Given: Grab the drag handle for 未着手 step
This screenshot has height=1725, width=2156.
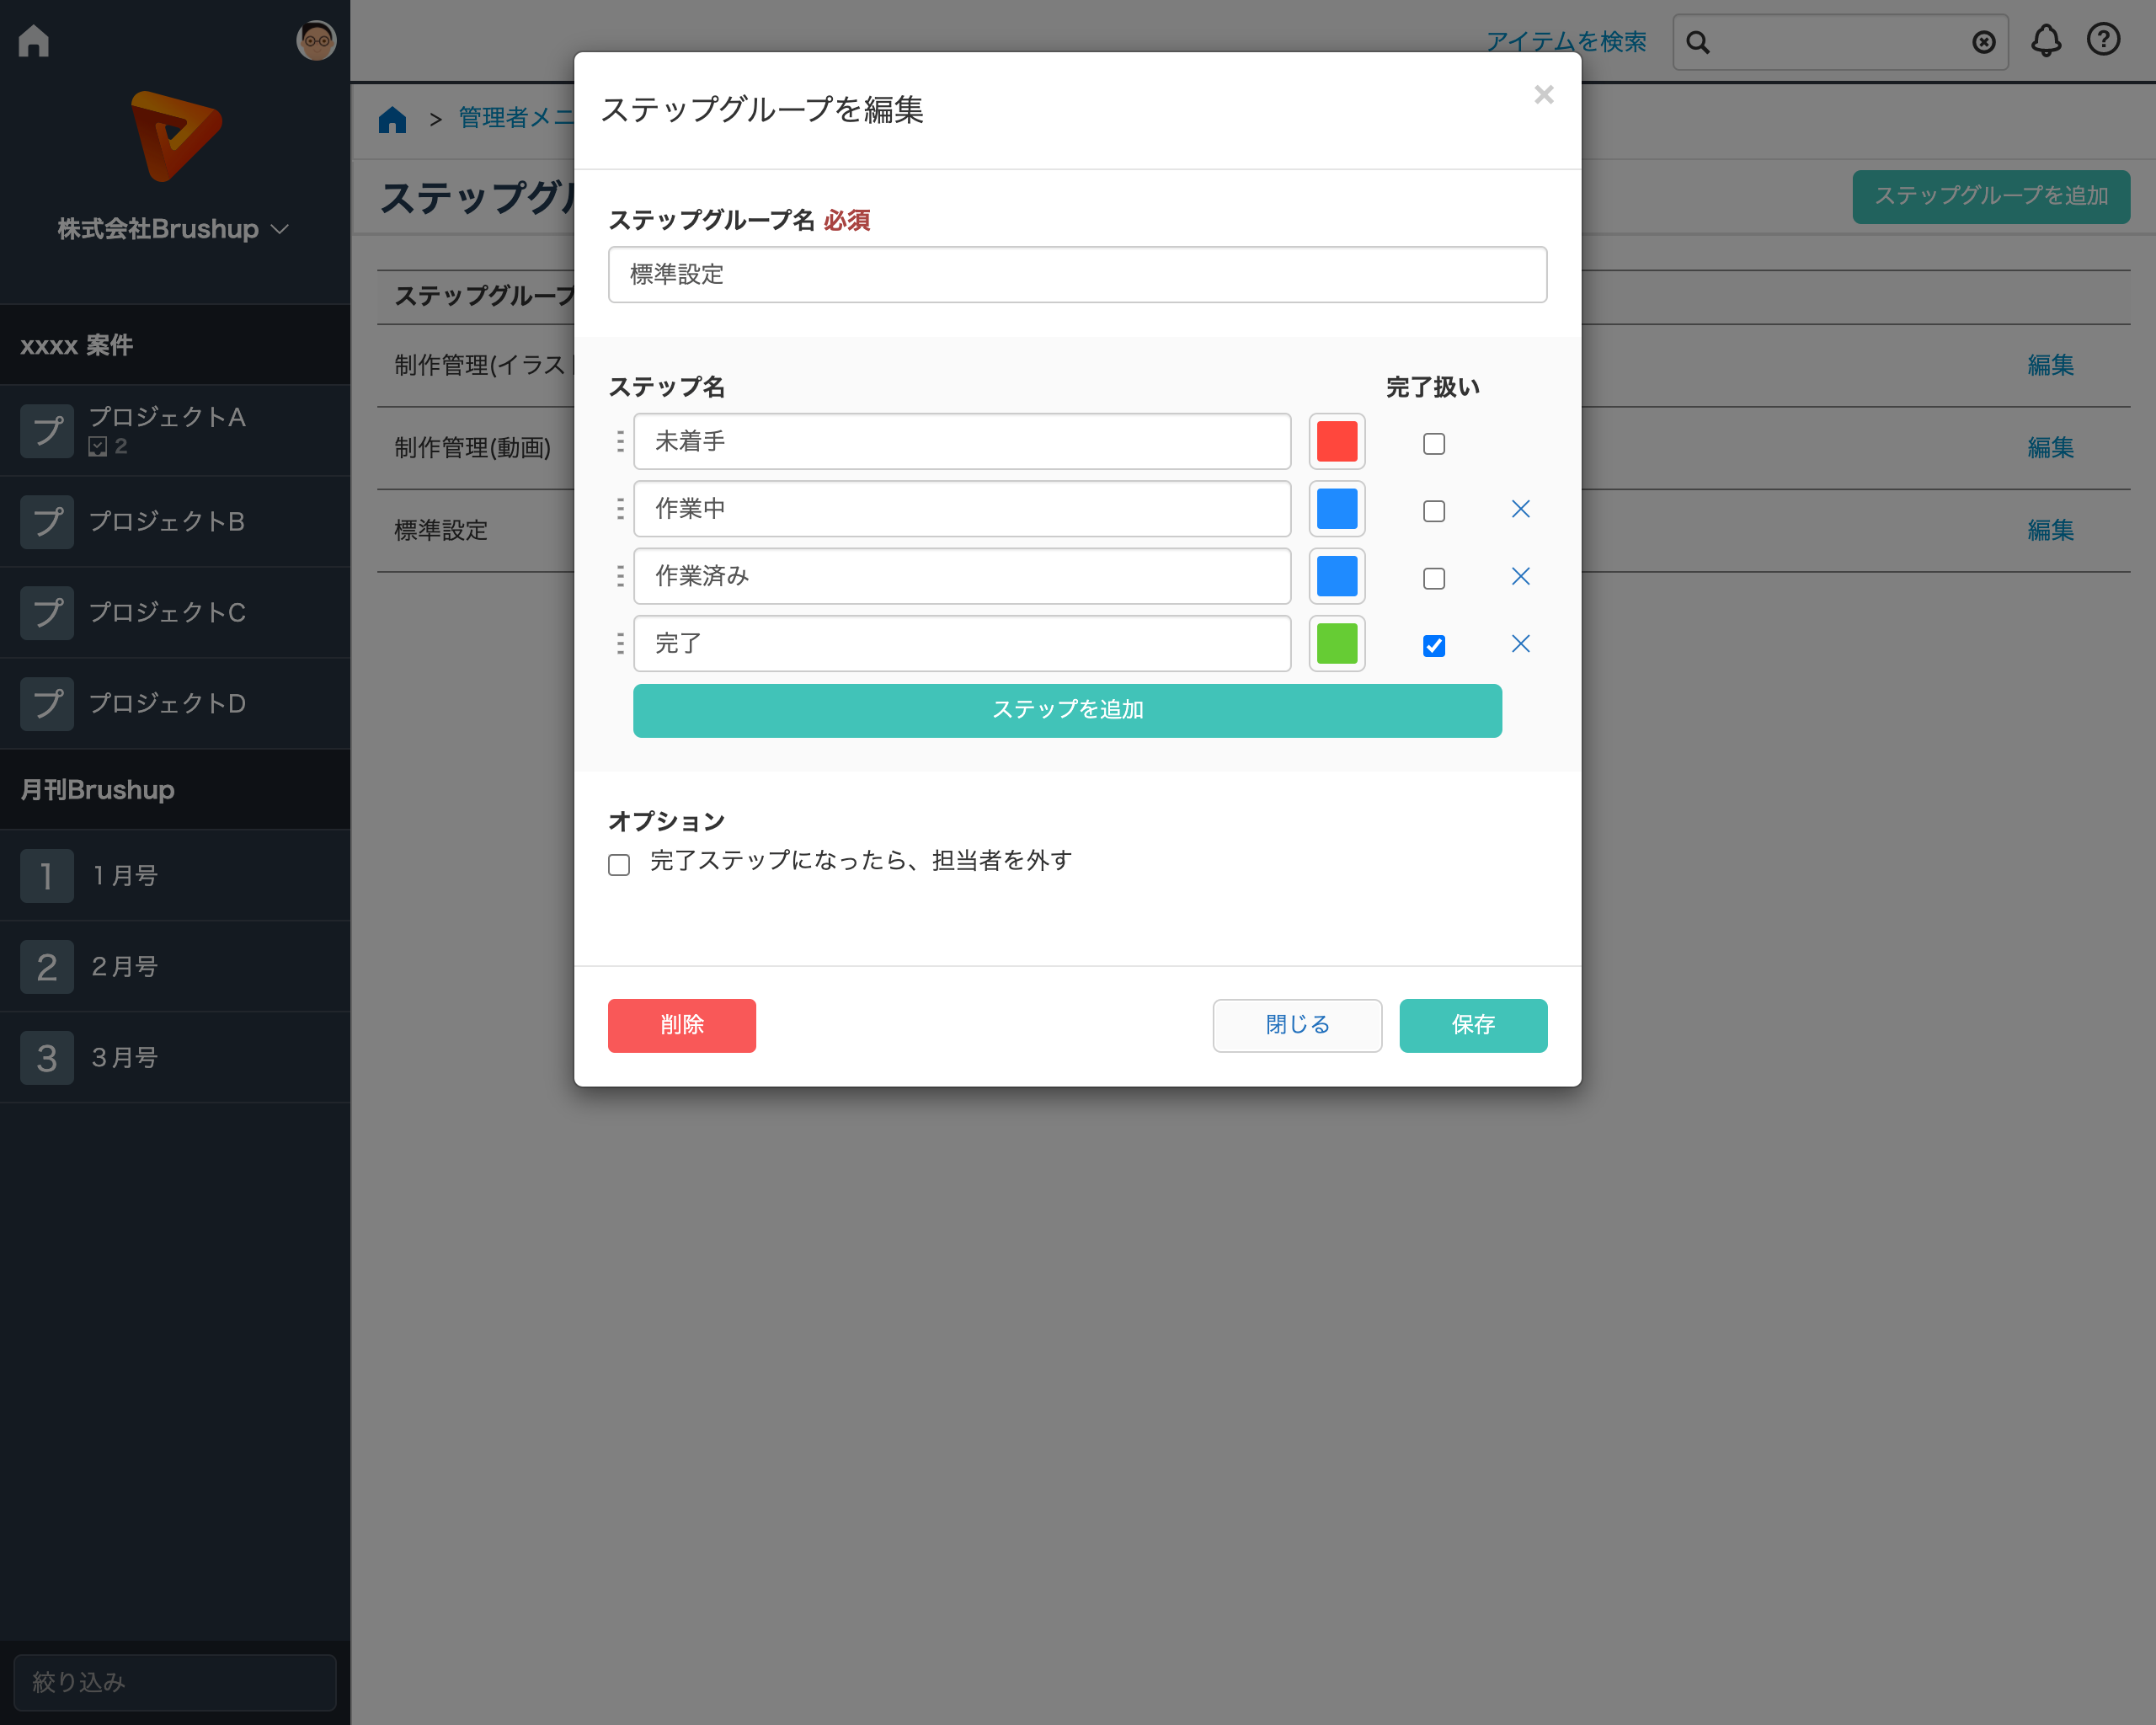Looking at the screenshot, I should [x=620, y=441].
